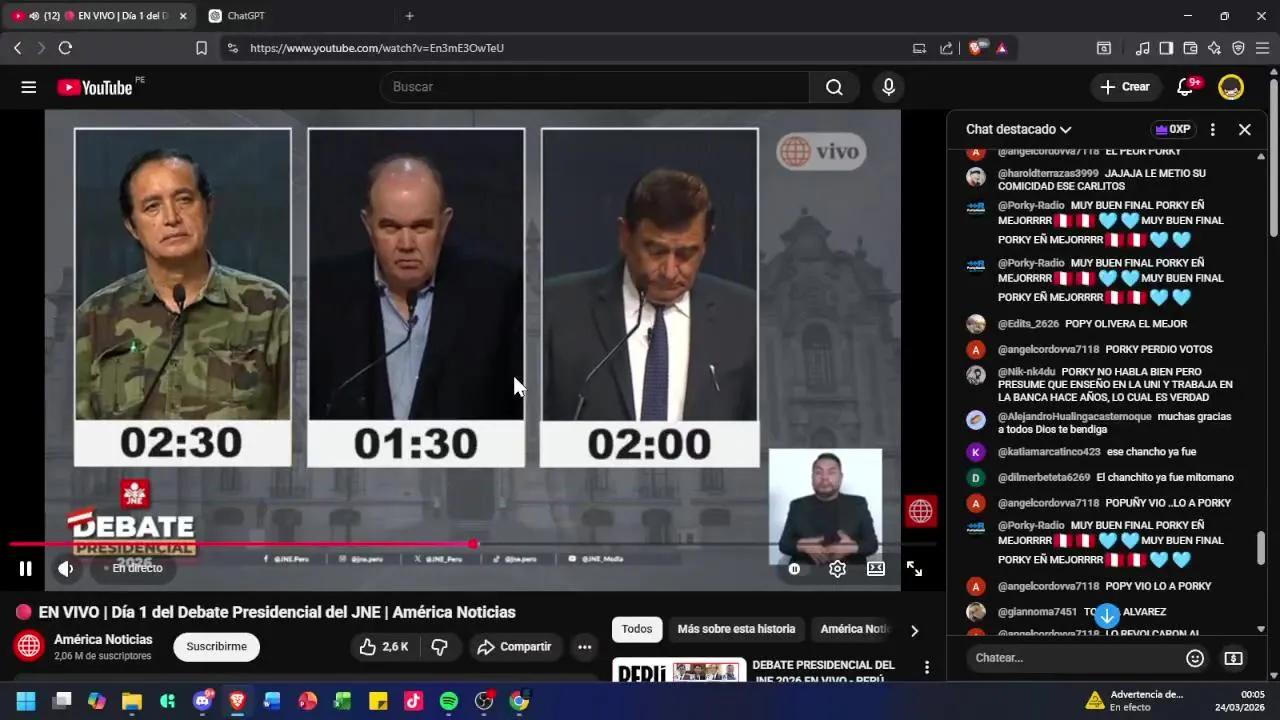This screenshot has height=720, width=1280.
Task: Open Spotify from the taskbar
Action: click(x=449, y=701)
